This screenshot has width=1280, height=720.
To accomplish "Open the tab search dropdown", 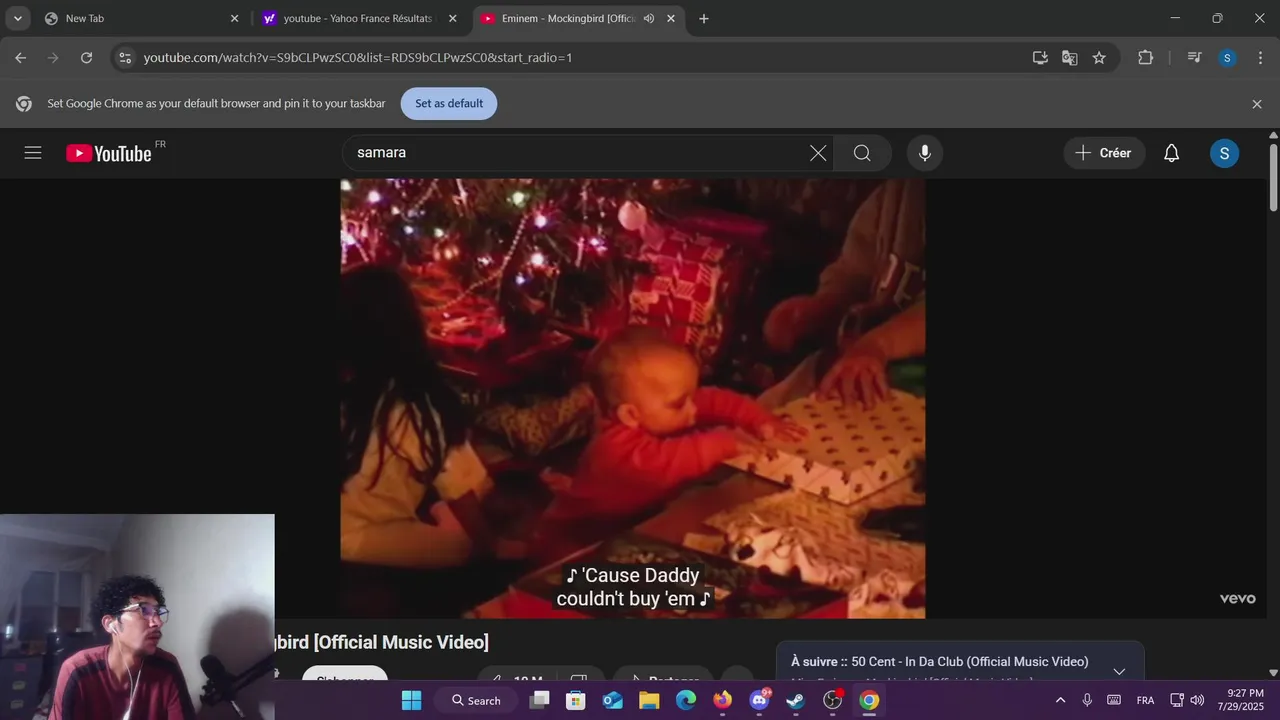I will pyautogui.click(x=17, y=18).
